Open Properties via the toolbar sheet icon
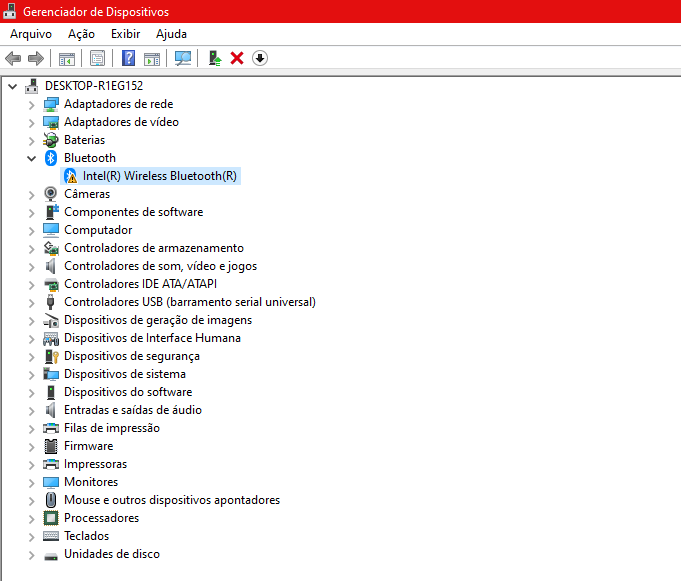 pos(97,58)
